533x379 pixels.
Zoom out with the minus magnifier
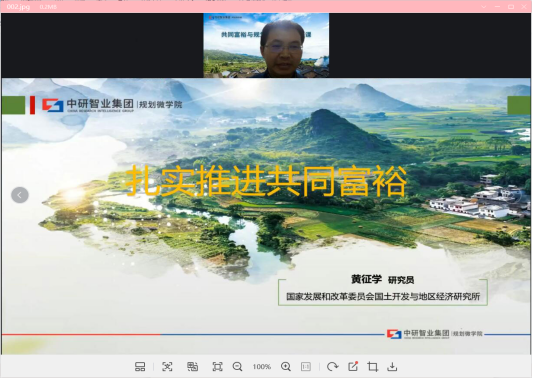click(x=237, y=366)
